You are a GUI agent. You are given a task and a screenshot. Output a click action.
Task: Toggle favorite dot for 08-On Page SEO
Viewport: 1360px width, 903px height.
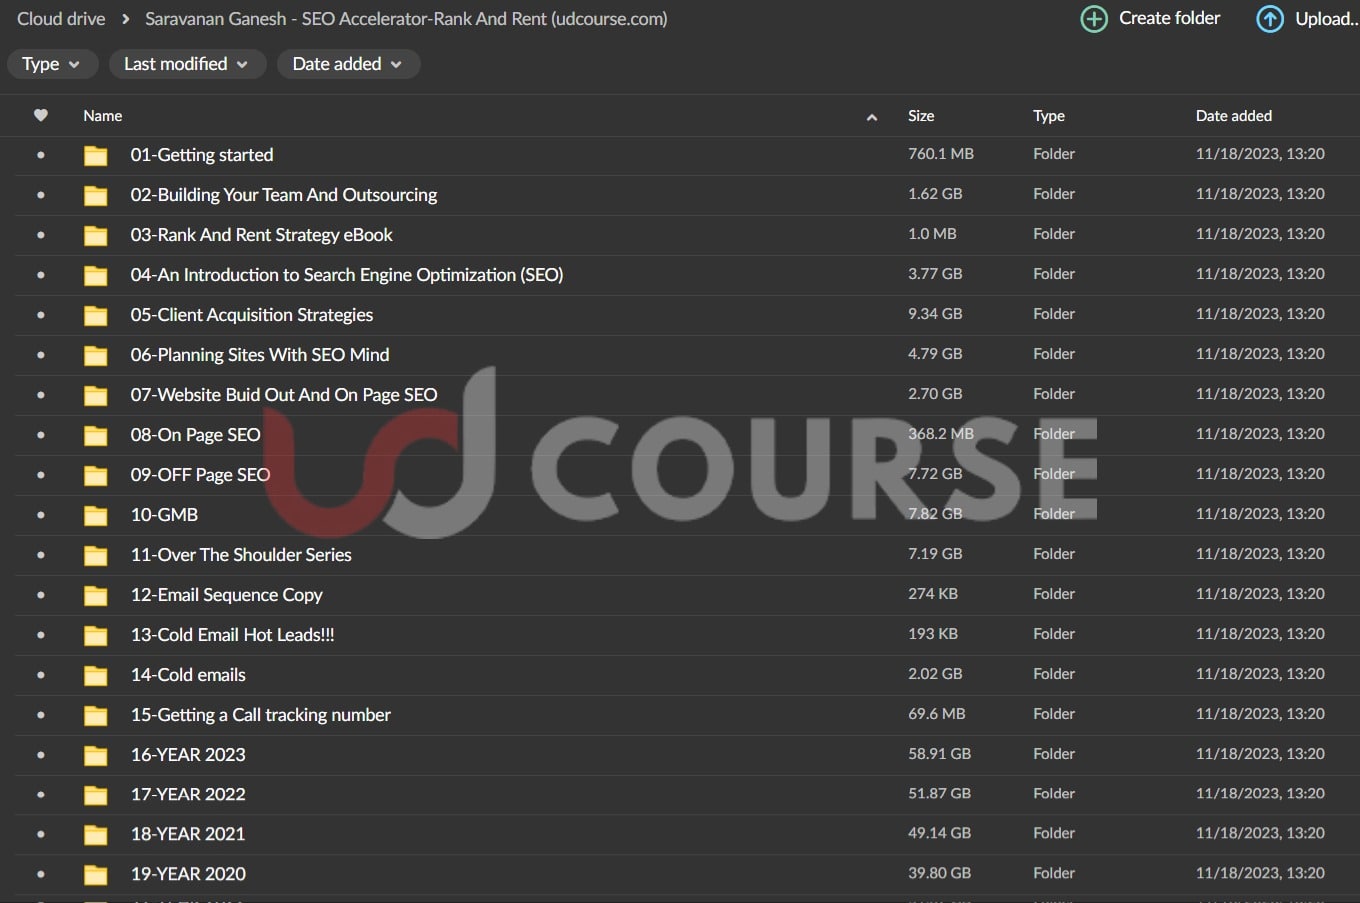(41, 435)
